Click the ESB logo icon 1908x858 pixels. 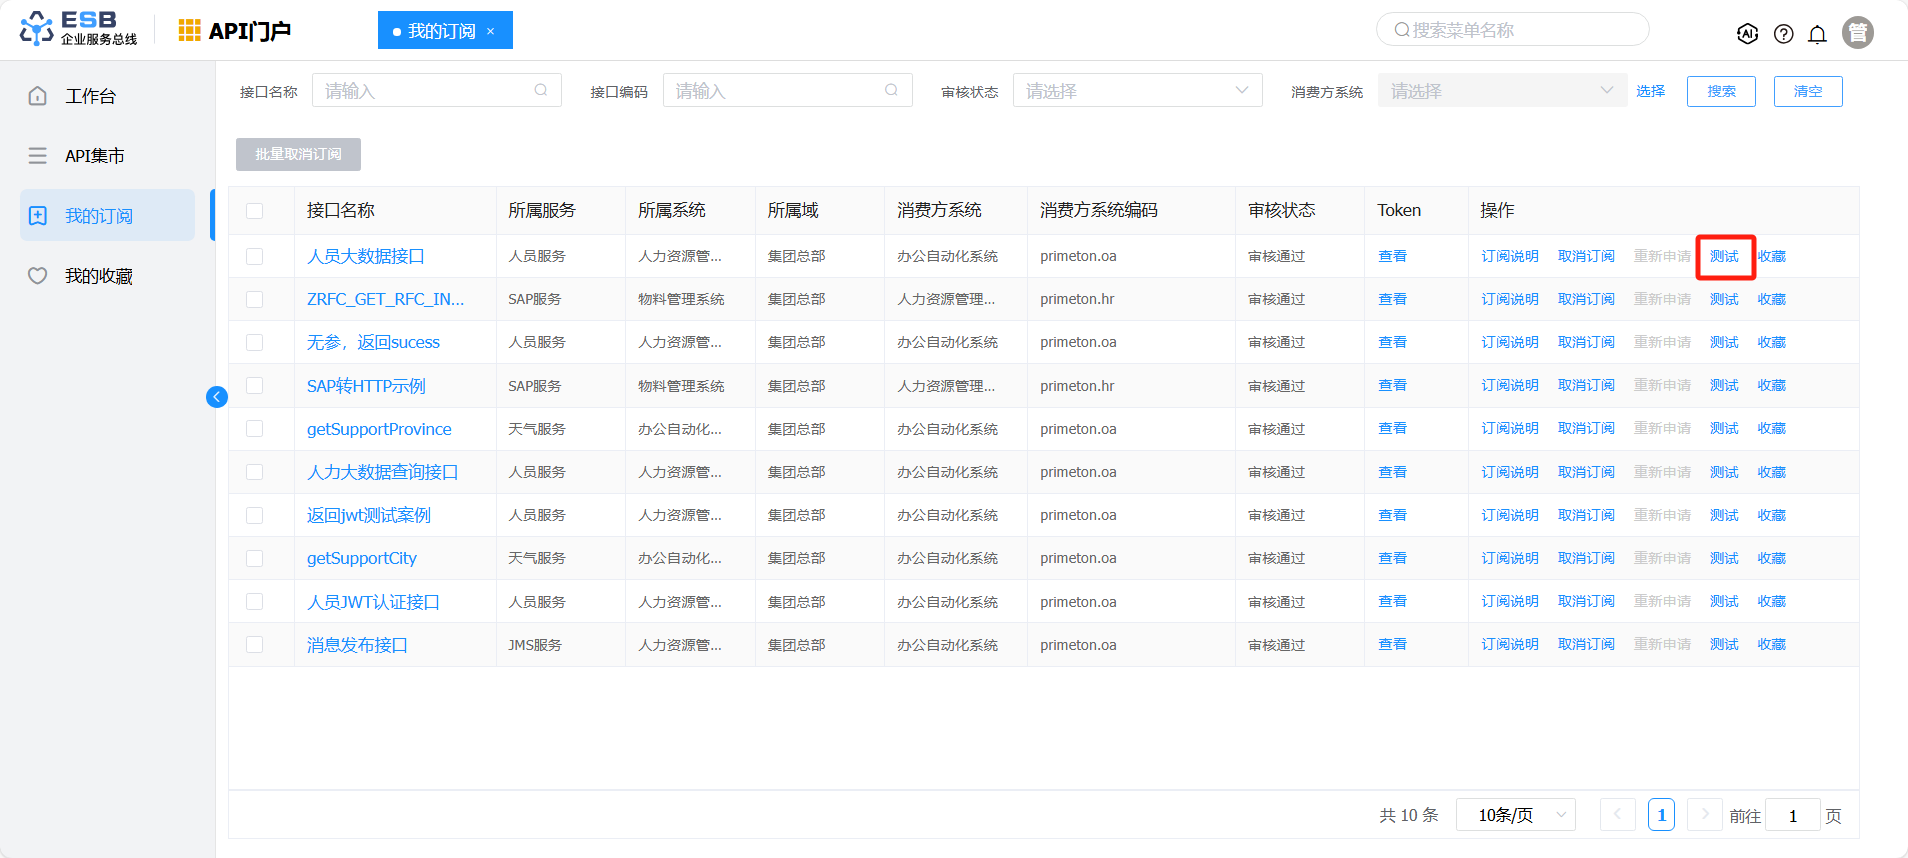click(x=37, y=29)
